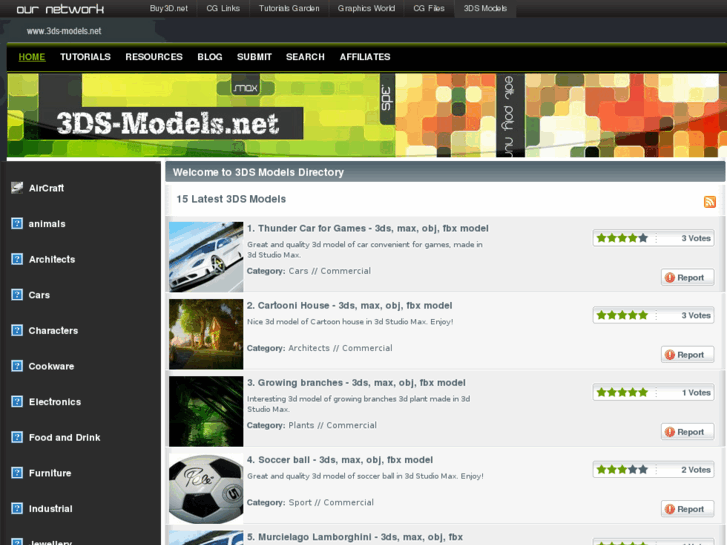Viewport: 727px width, 545px height.
Task: Click the "3 Votes" count for Cartooni House
Action: coord(696,315)
